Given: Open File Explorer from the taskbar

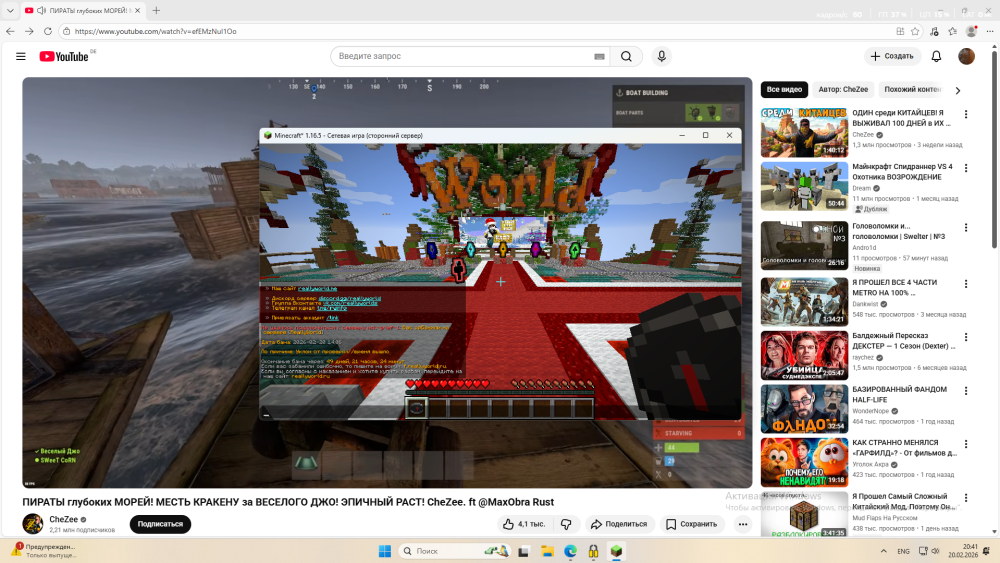Looking at the screenshot, I should click(547, 551).
